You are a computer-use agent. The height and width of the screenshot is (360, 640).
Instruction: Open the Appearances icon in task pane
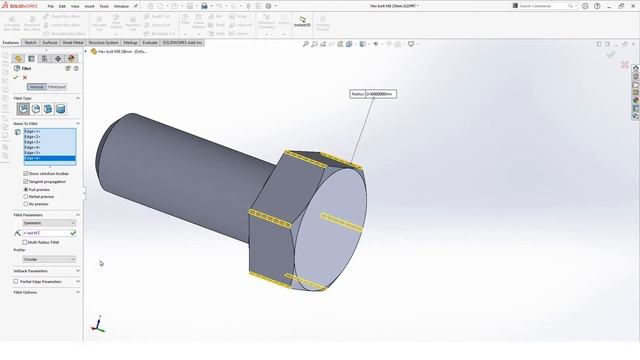[x=636, y=100]
